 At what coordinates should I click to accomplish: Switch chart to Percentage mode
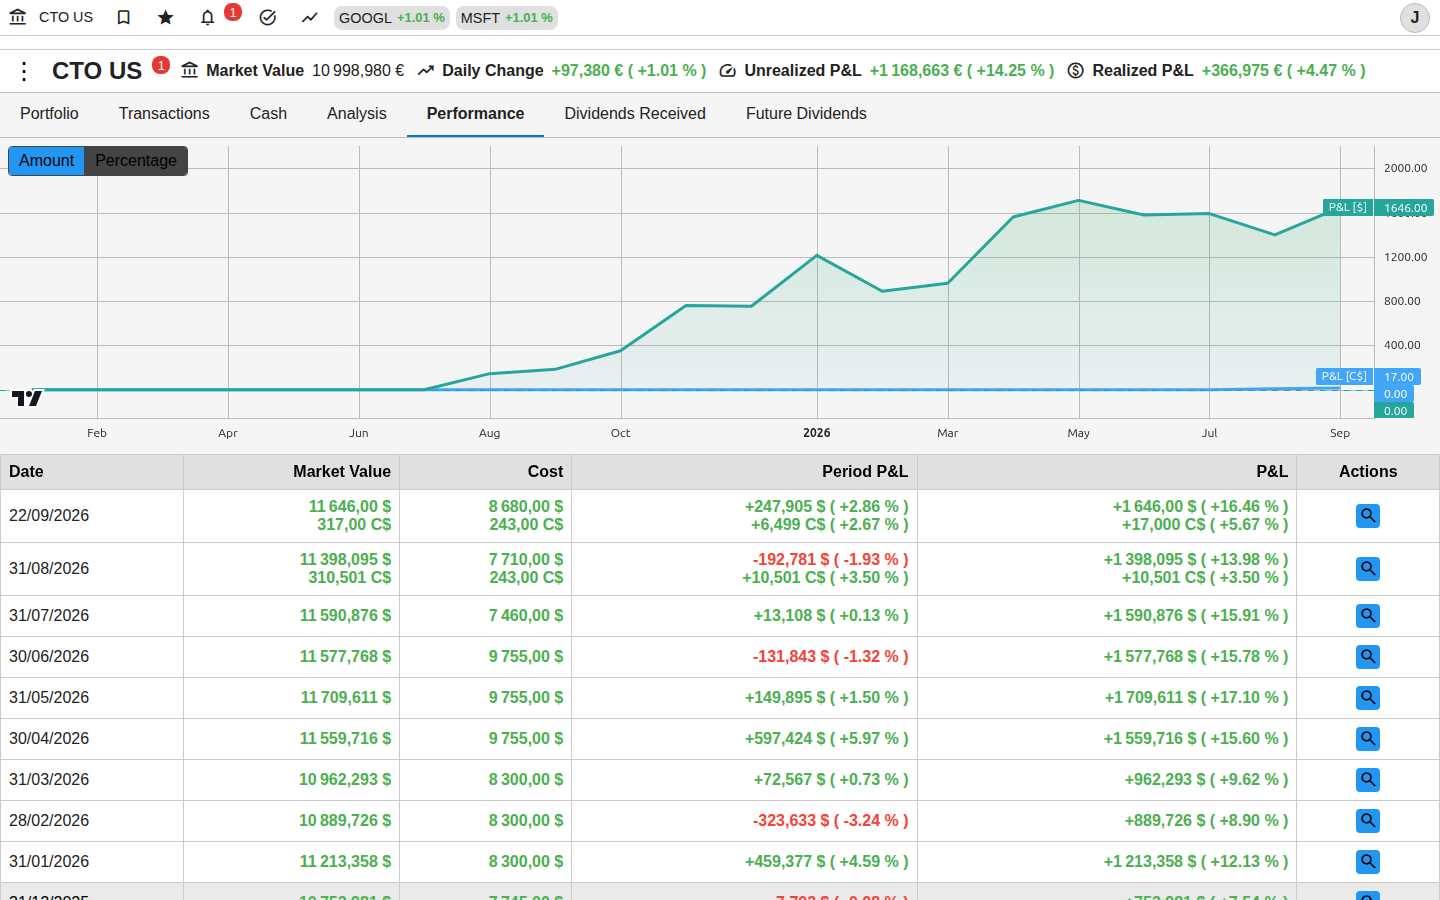click(136, 161)
